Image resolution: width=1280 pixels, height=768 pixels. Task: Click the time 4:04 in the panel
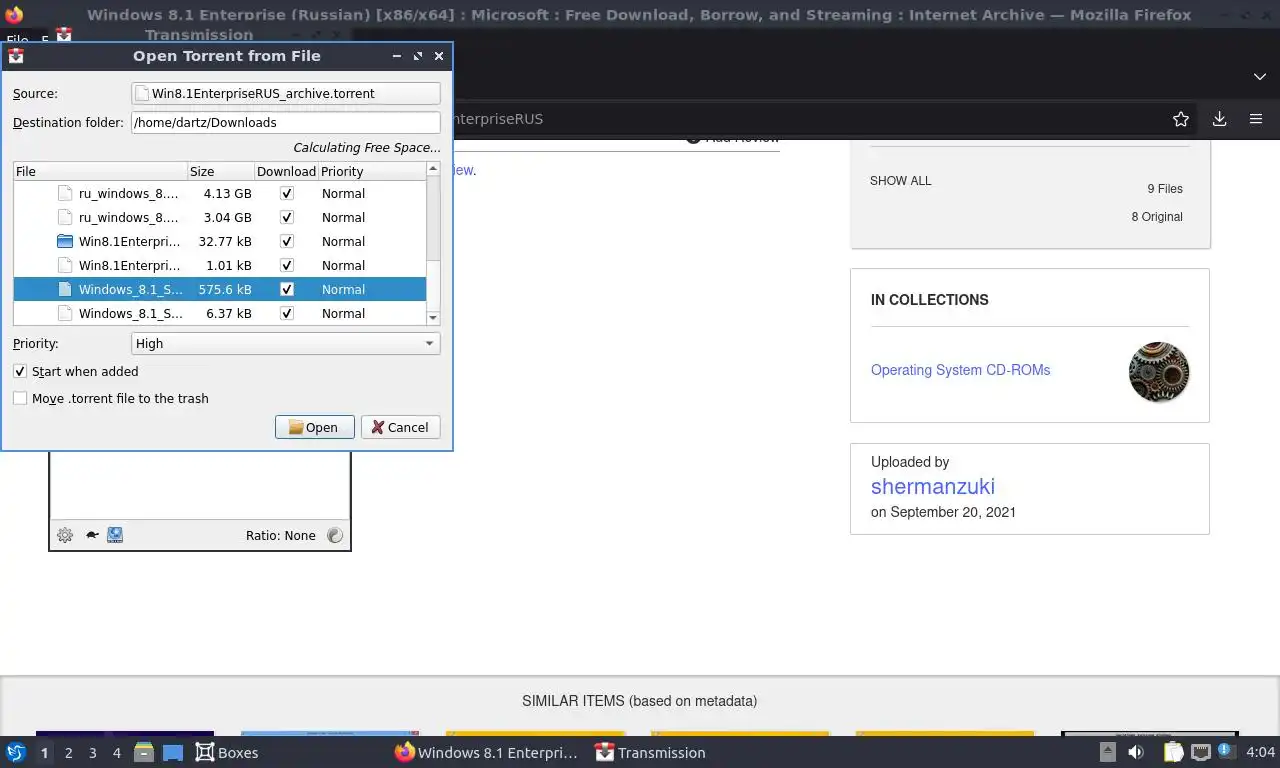[1261, 752]
